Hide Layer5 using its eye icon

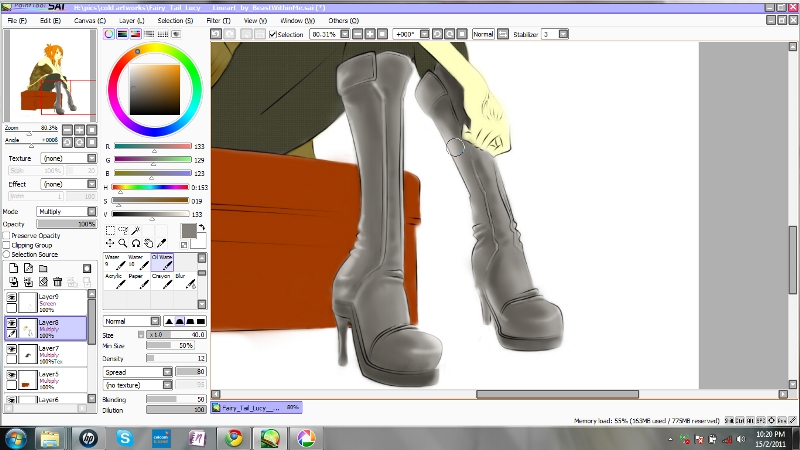tap(11, 375)
